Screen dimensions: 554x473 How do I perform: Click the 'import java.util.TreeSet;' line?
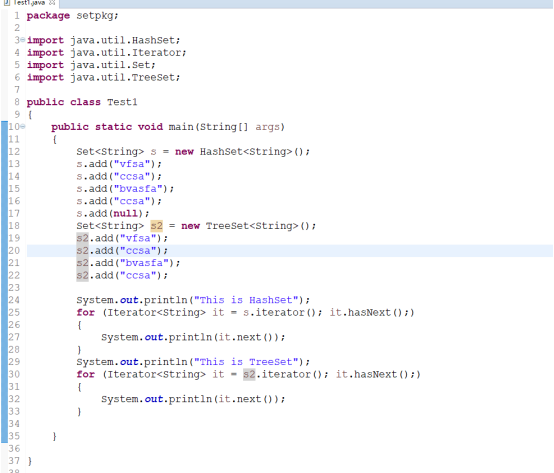point(104,77)
